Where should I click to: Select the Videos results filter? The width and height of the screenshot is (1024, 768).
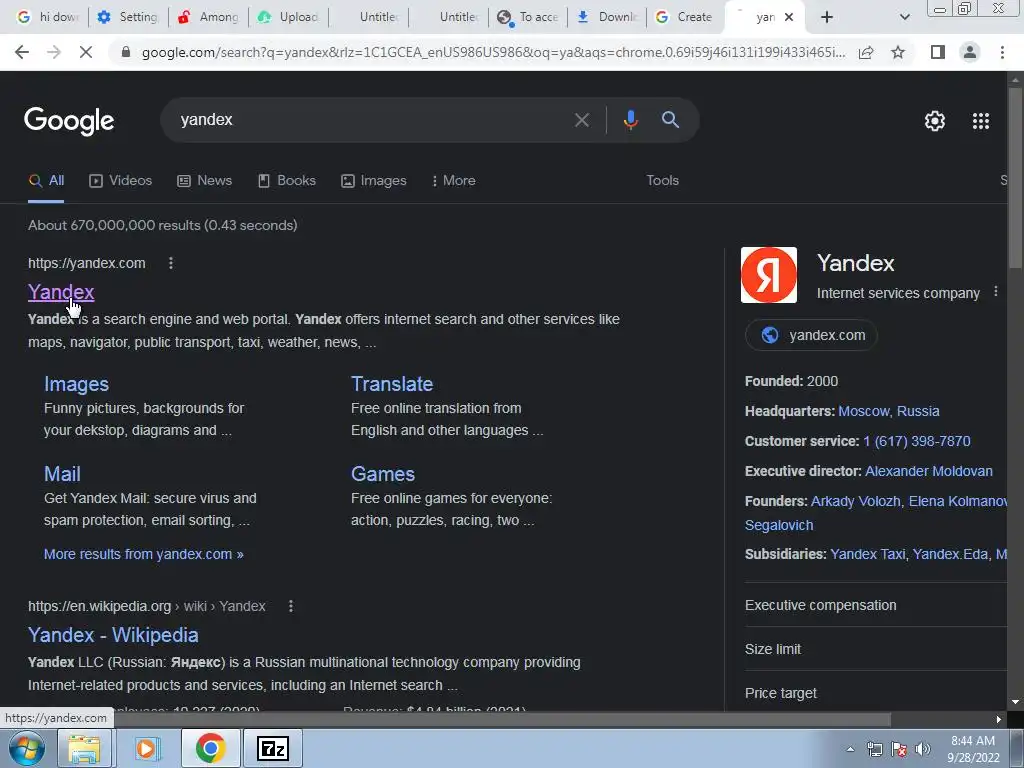121,181
